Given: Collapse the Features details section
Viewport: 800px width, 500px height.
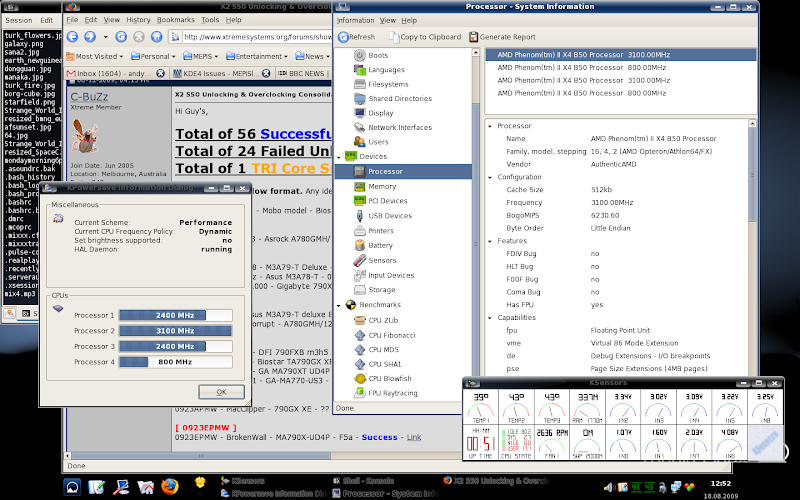Looking at the screenshot, I should coord(490,241).
